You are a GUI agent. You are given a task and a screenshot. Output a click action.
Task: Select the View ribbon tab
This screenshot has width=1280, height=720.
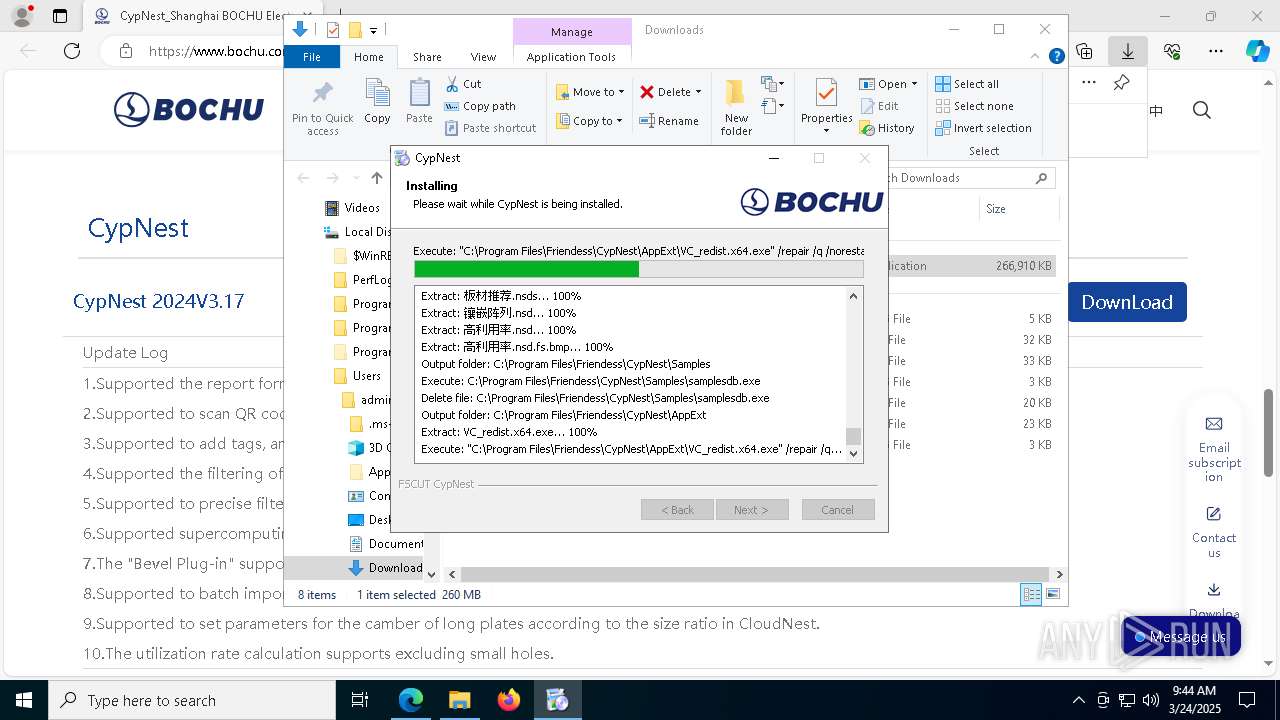(483, 57)
